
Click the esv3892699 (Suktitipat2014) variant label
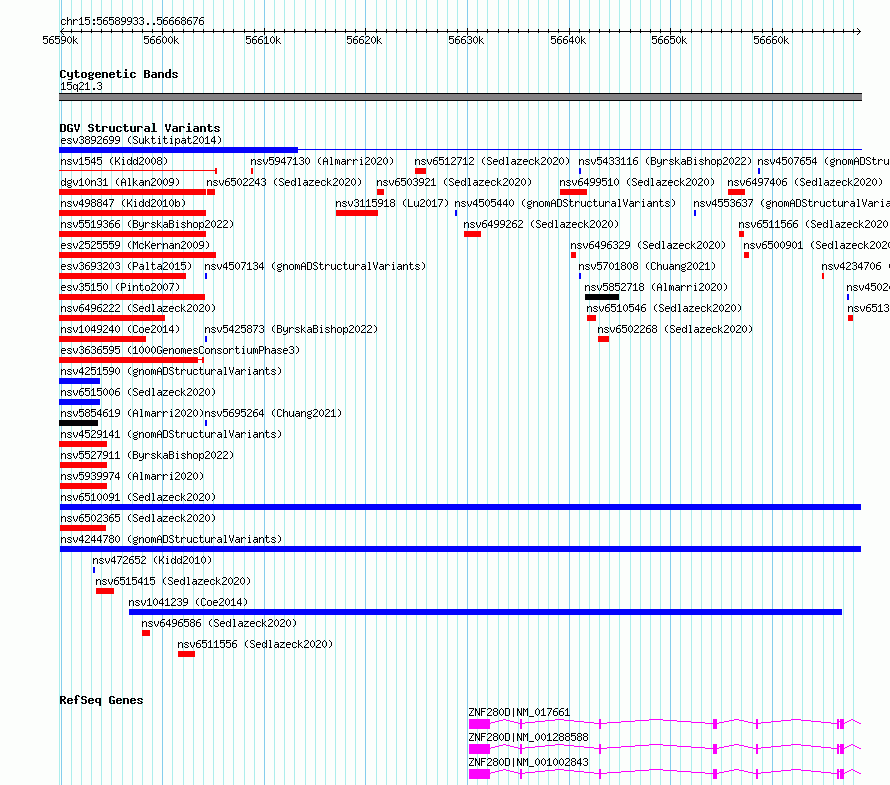141,140
